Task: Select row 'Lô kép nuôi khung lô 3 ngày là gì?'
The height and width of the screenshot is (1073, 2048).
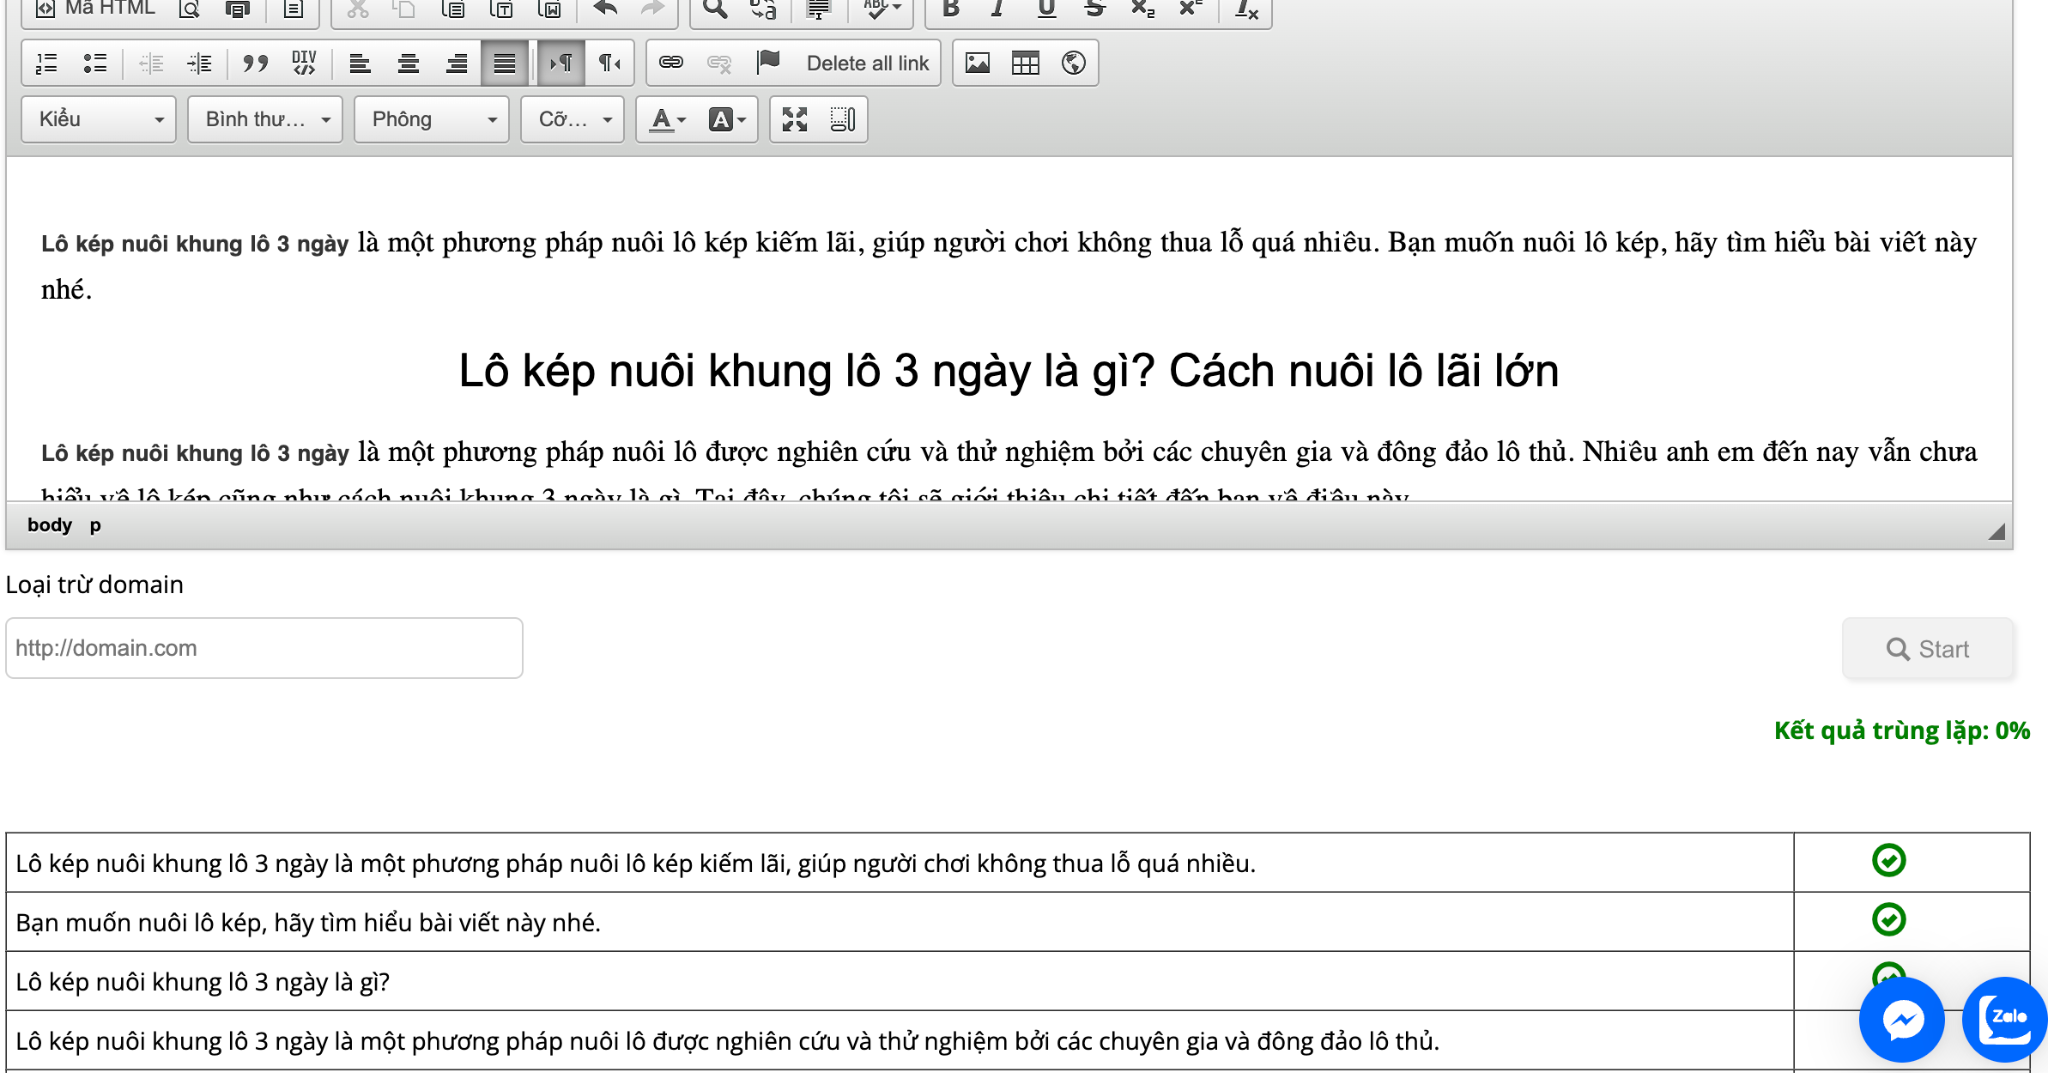Action: tap(900, 981)
